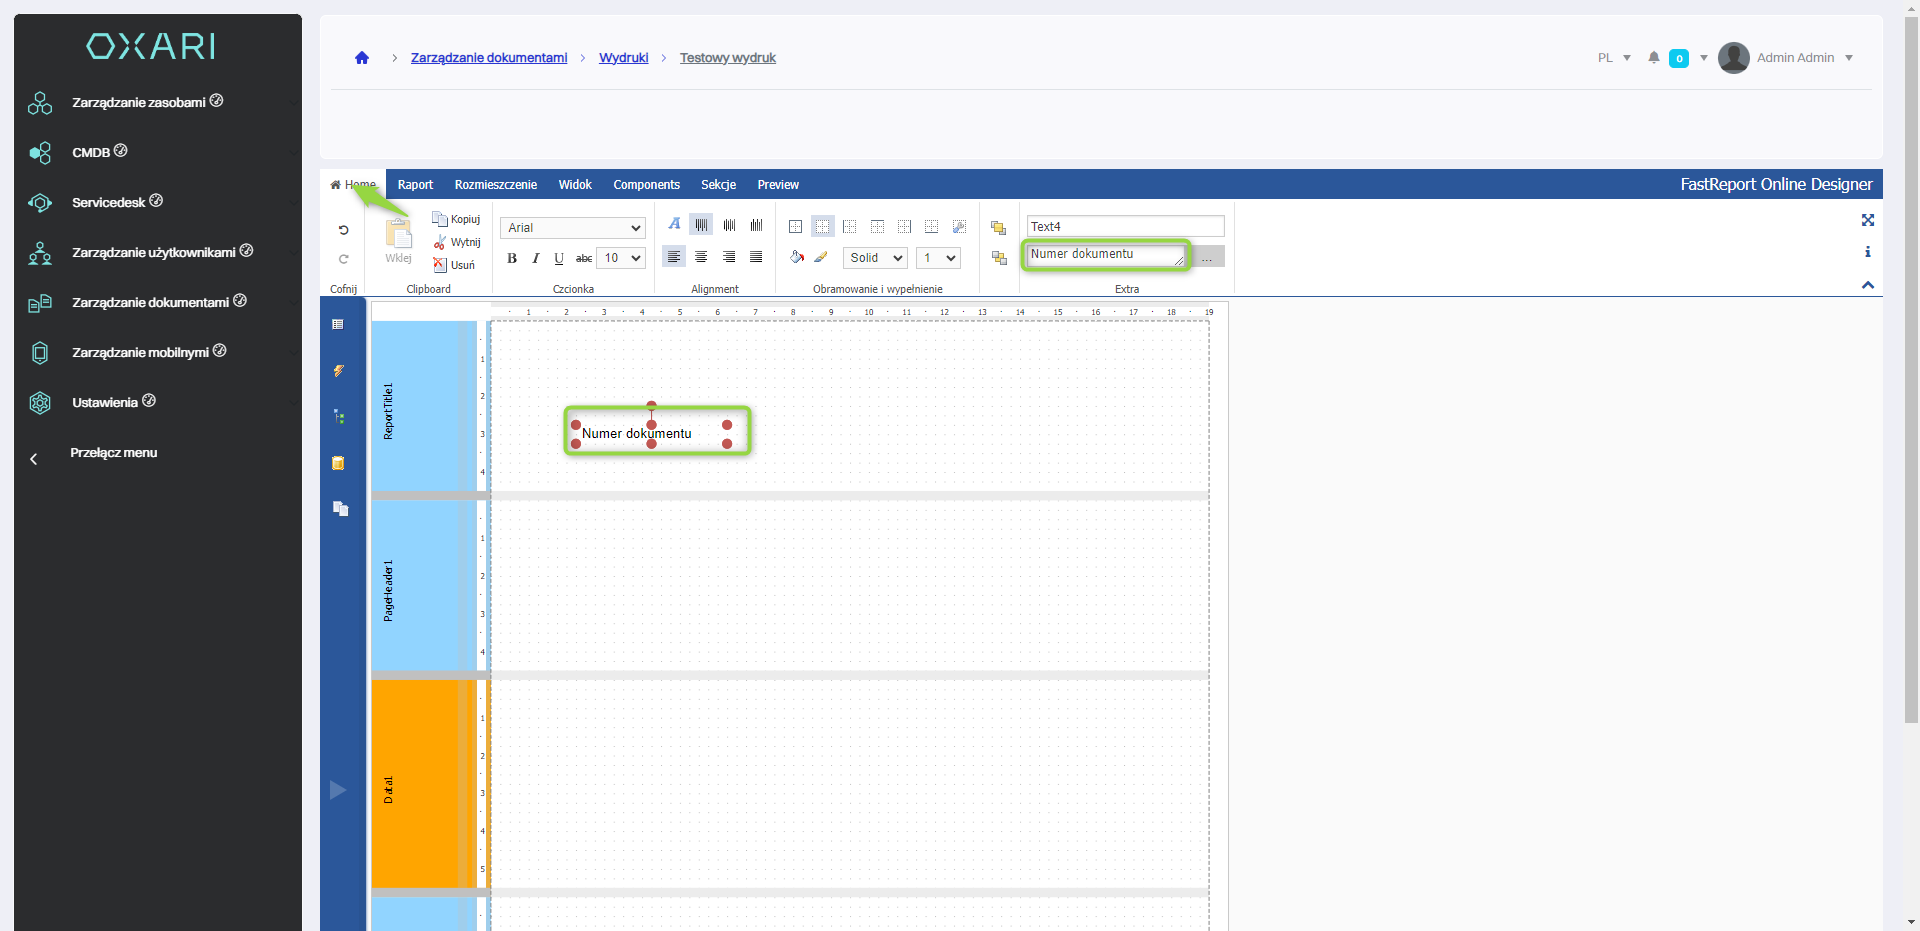Viewport: 1920px width, 931px height.
Task: Open the Arial font family dropdown
Action: pyautogui.click(x=573, y=228)
